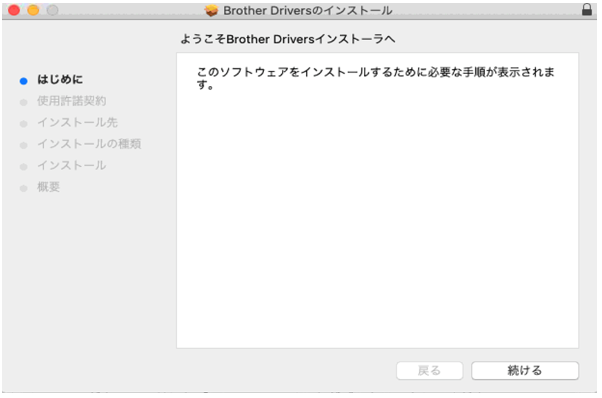Select the 概要 step in the sidebar

48,187
